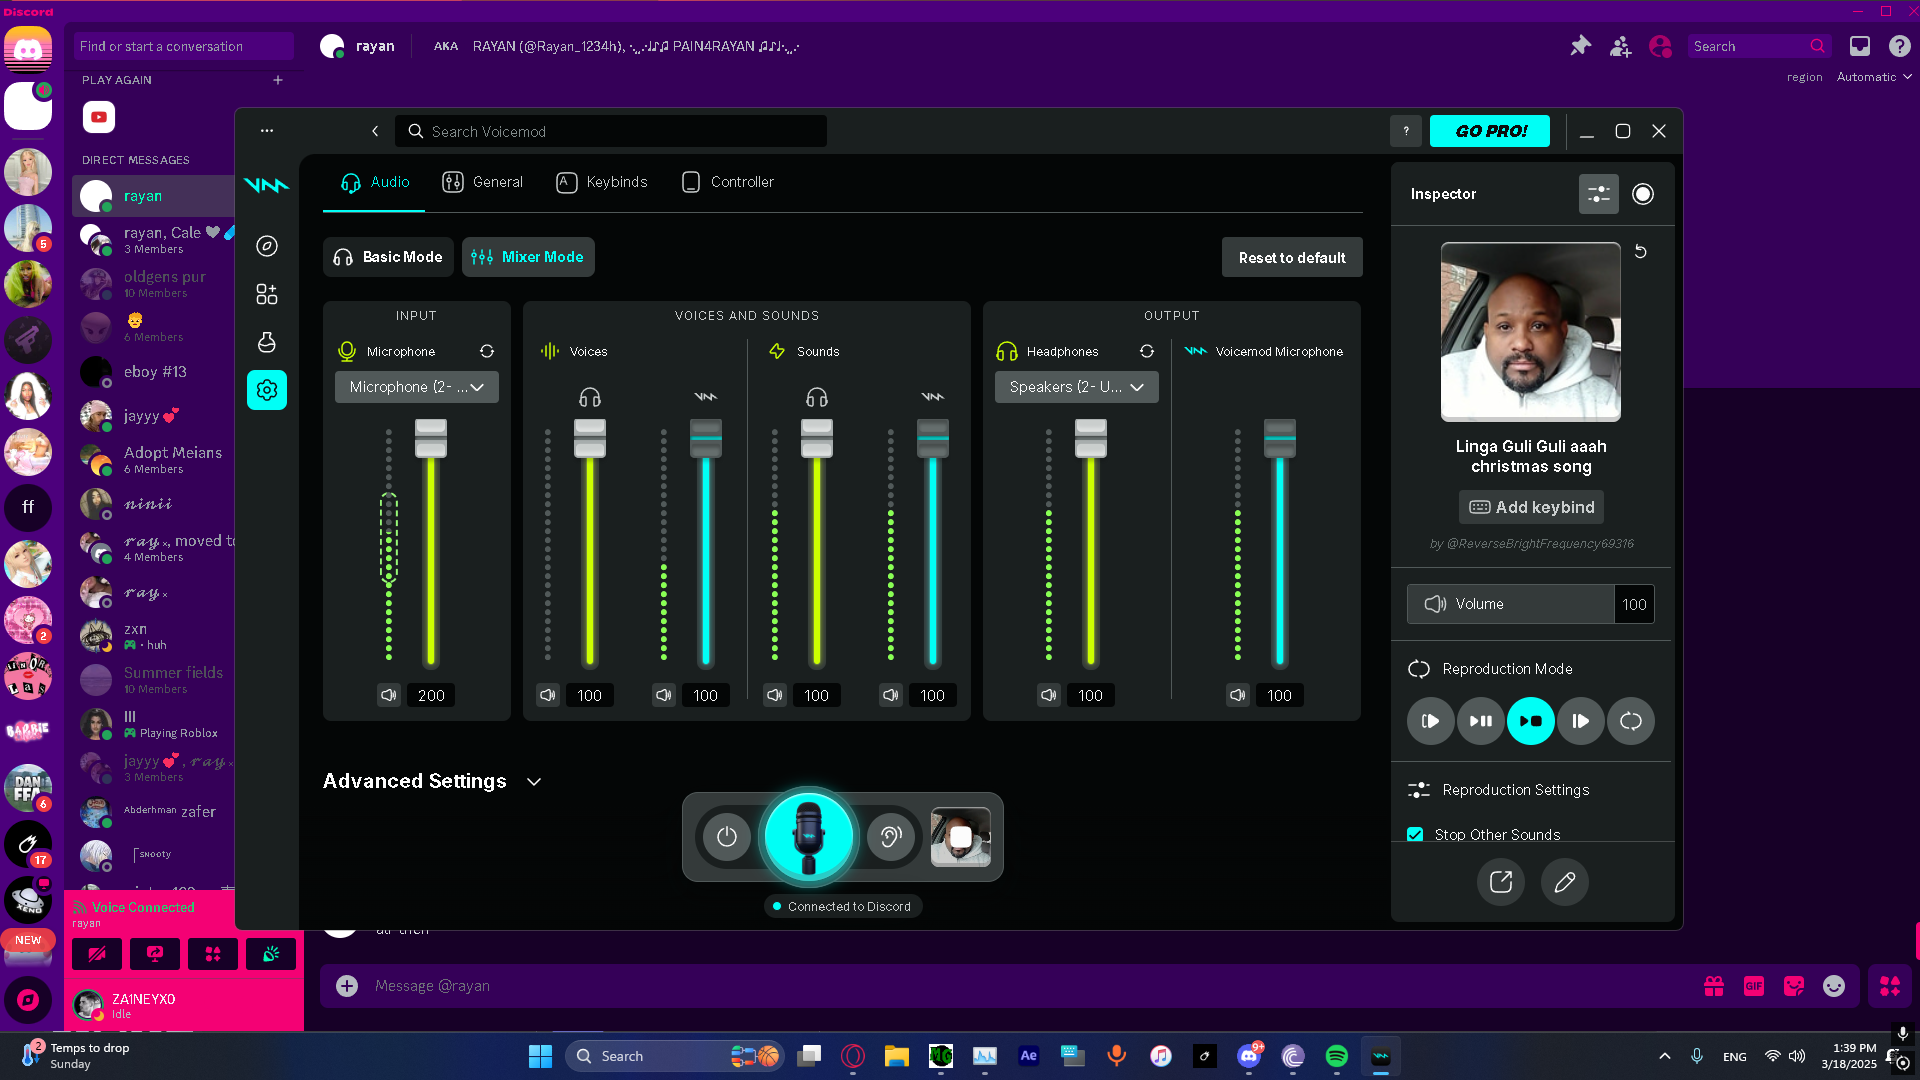Select the loop reproduction mode icon
This screenshot has width=1920, height=1080.
[x=1630, y=721]
